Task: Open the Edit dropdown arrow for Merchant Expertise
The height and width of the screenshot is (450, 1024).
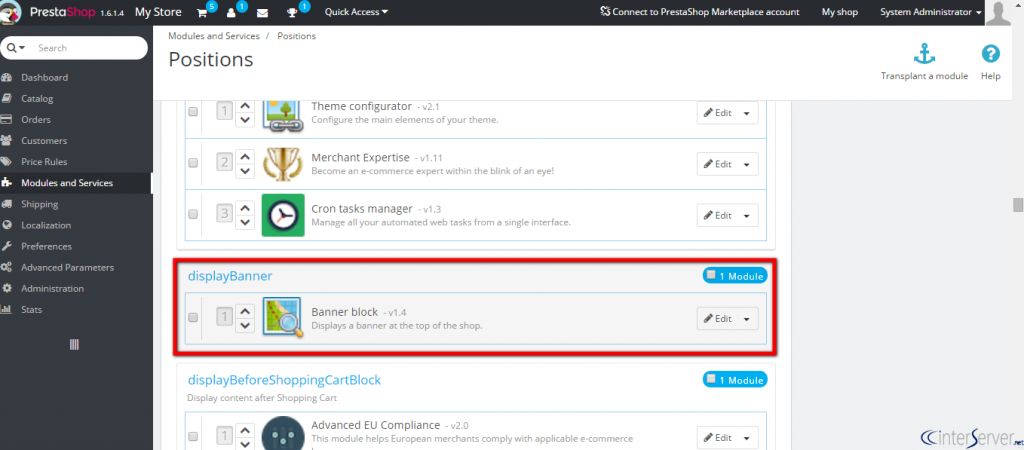Action: 747,164
